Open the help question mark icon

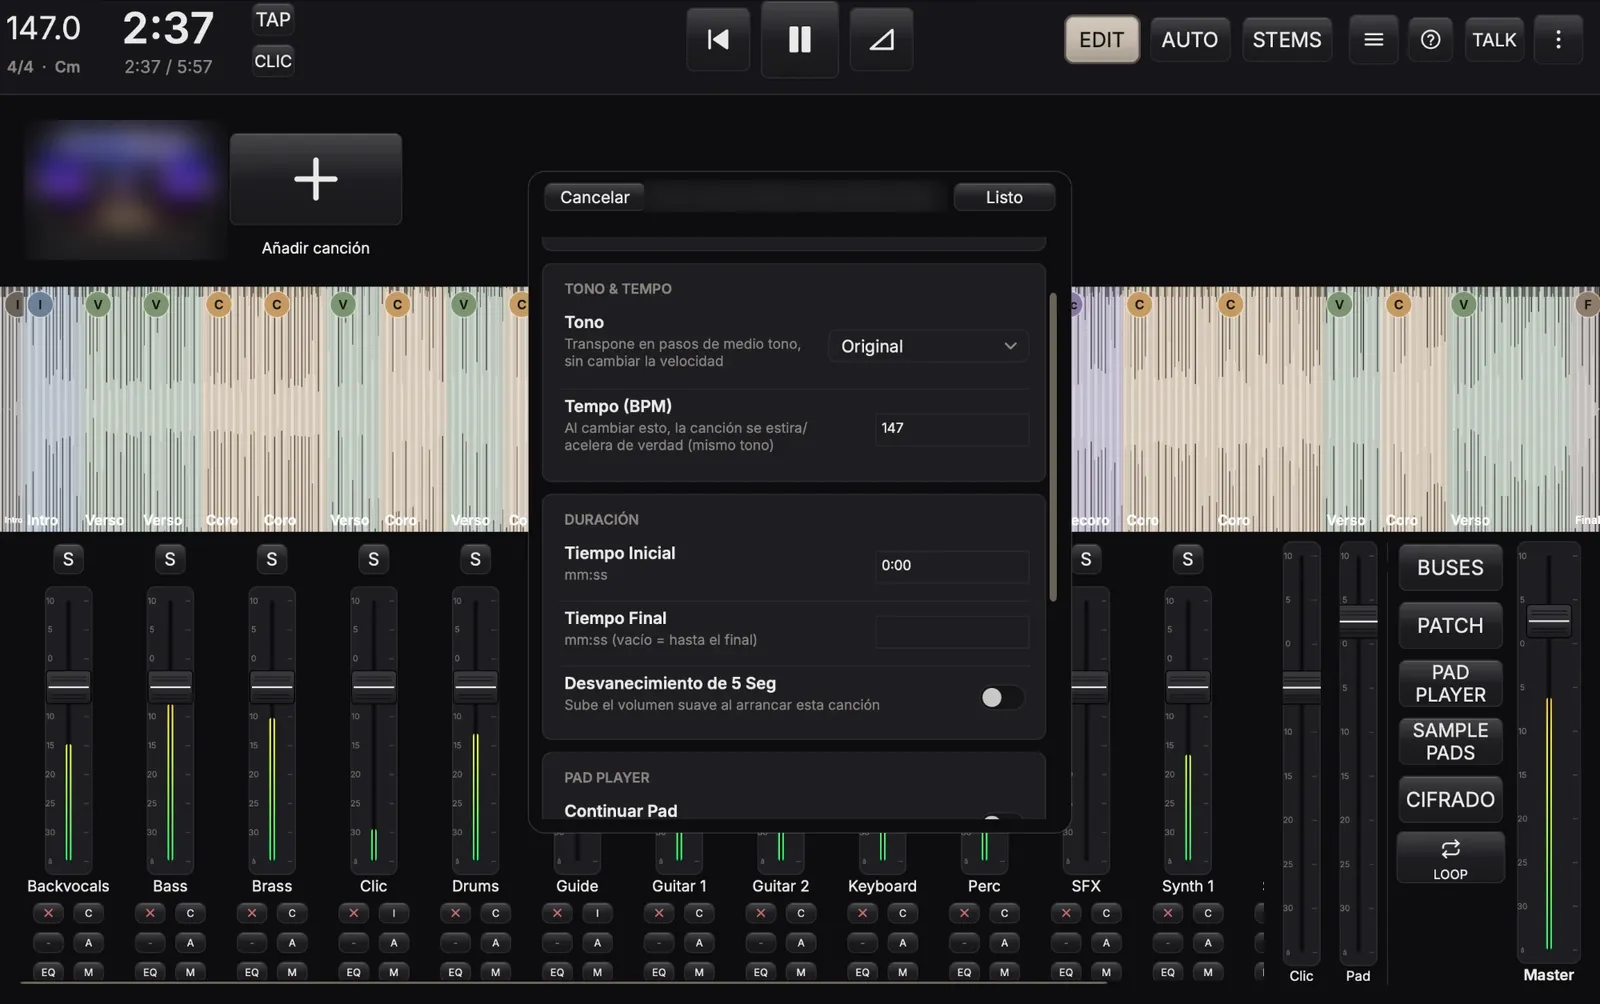[1430, 40]
